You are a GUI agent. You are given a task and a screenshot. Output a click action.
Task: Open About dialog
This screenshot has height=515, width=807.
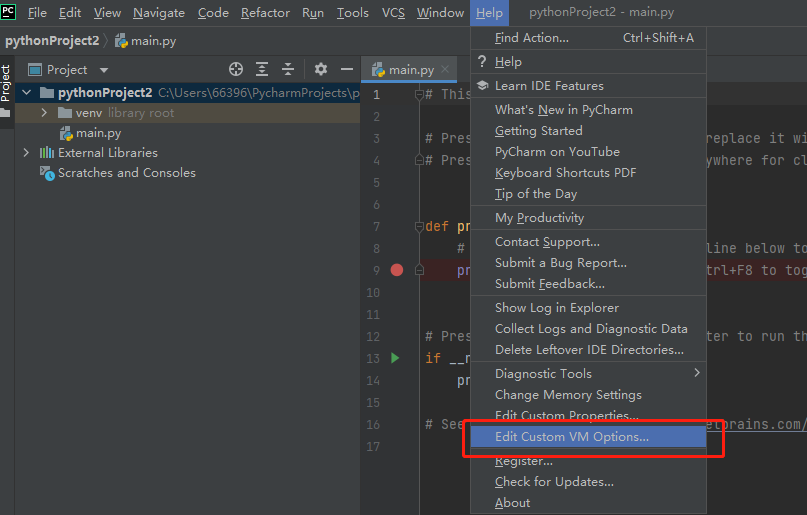(x=588, y=503)
